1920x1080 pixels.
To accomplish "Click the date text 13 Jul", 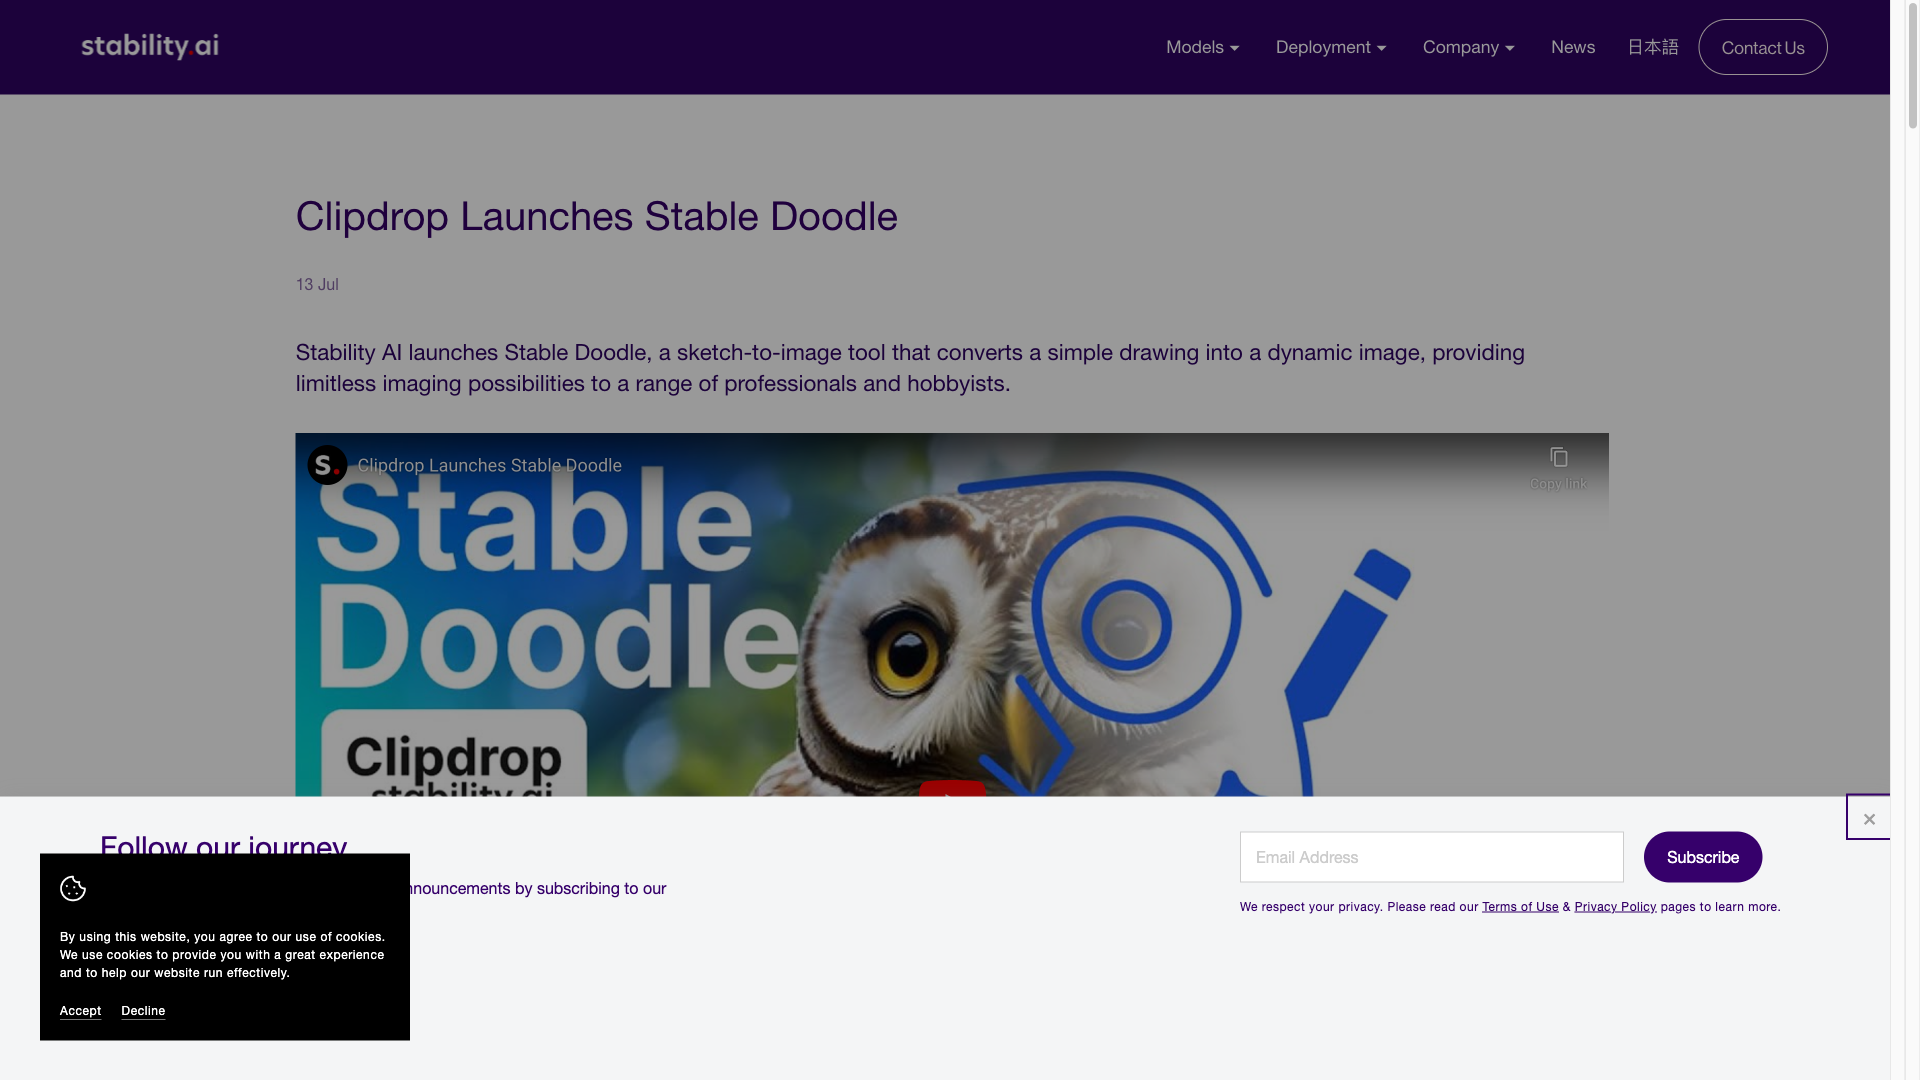I will (x=317, y=284).
